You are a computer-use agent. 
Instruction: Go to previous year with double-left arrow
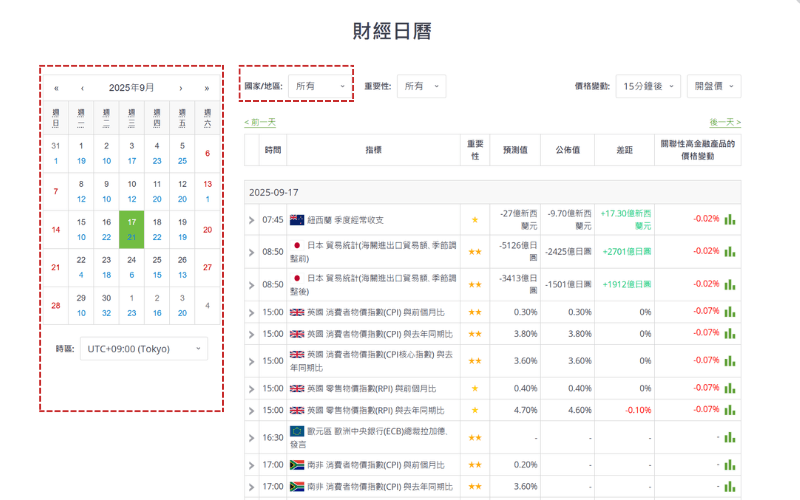[56, 88]
